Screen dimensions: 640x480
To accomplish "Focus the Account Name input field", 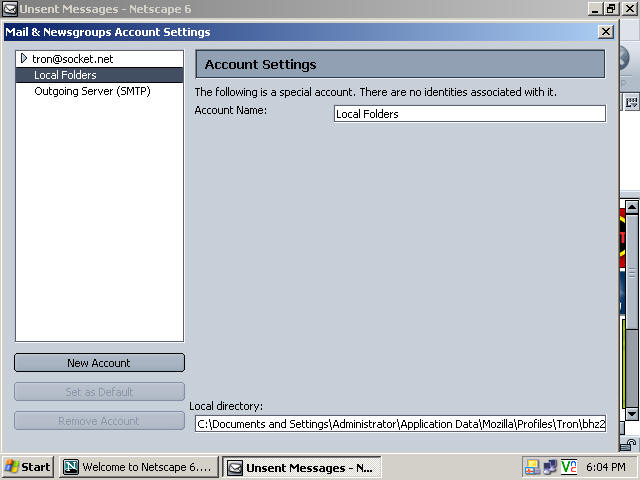I will [470, 114].
